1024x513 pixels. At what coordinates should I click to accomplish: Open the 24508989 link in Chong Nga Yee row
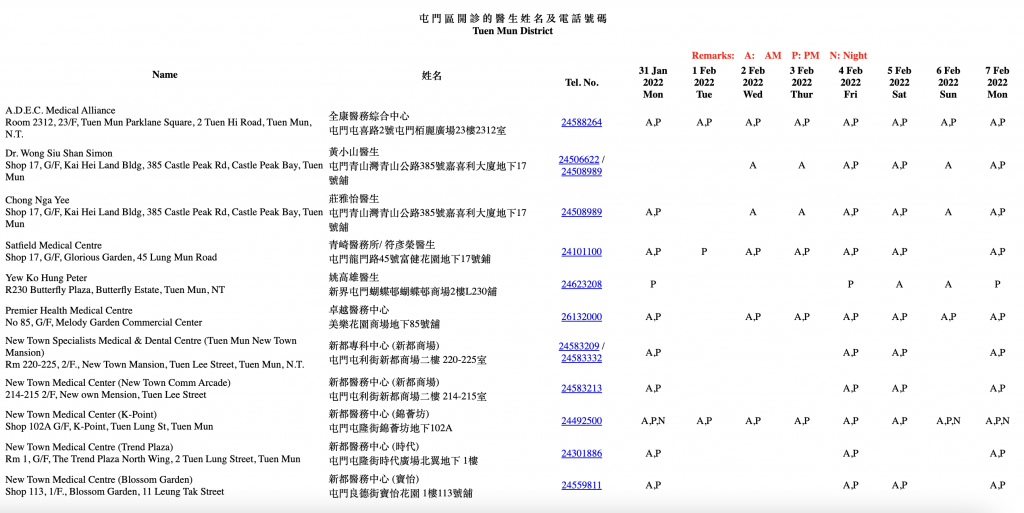[x=581, y=212]
